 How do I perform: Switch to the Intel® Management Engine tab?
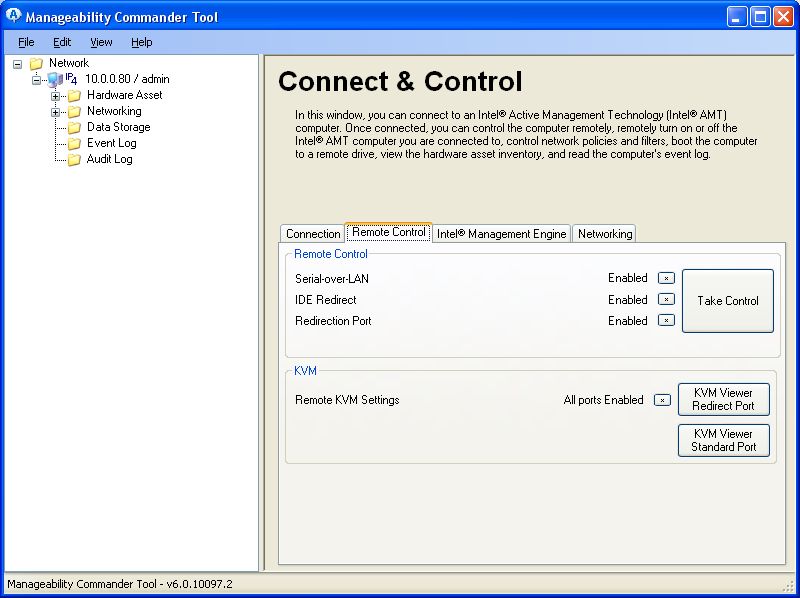coord(502,234)
